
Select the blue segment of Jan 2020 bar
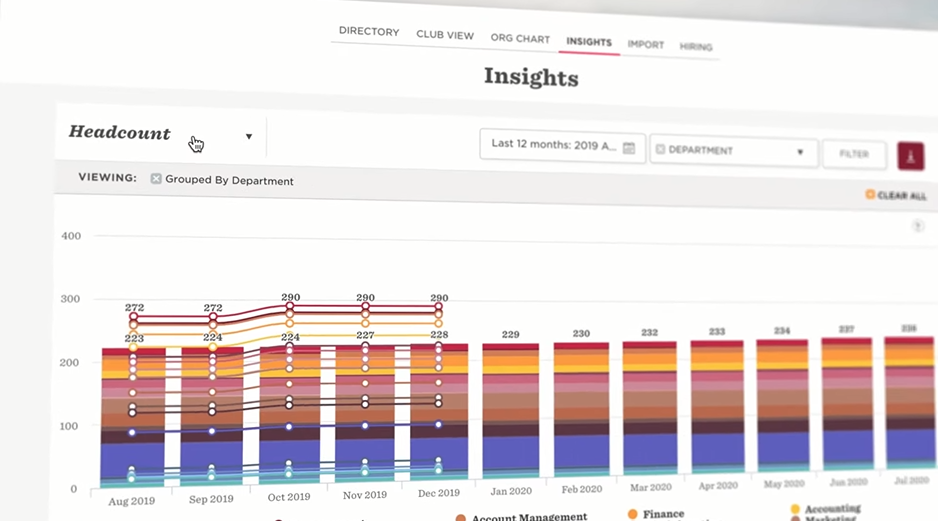pos(511,453)
